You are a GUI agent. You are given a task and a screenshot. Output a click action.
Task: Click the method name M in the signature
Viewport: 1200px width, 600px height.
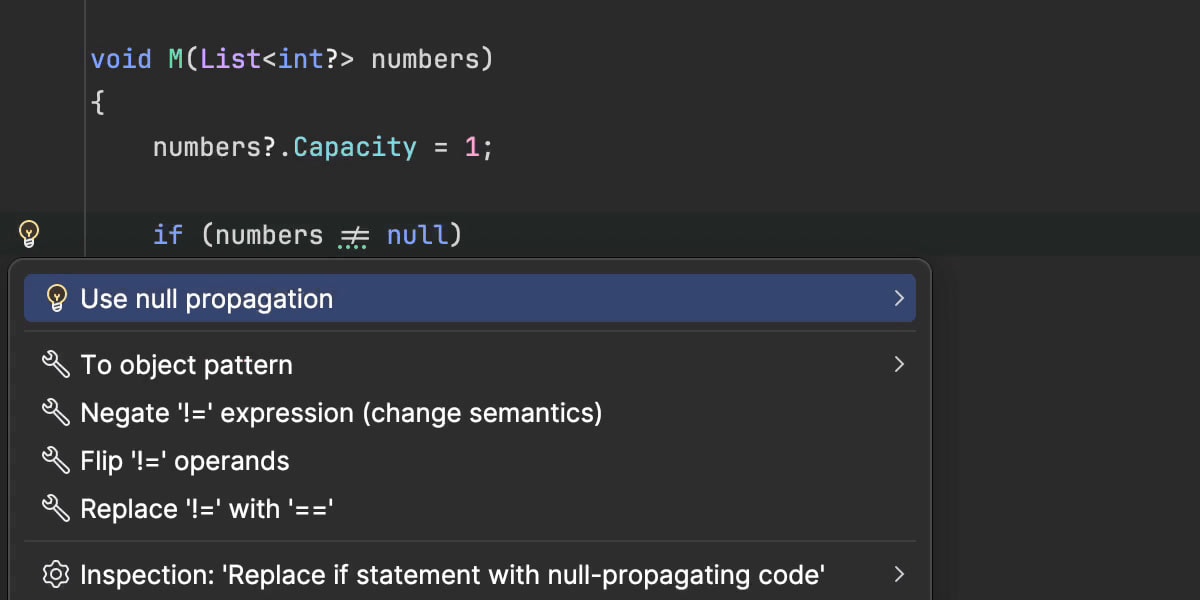click(x=176, y=59)
